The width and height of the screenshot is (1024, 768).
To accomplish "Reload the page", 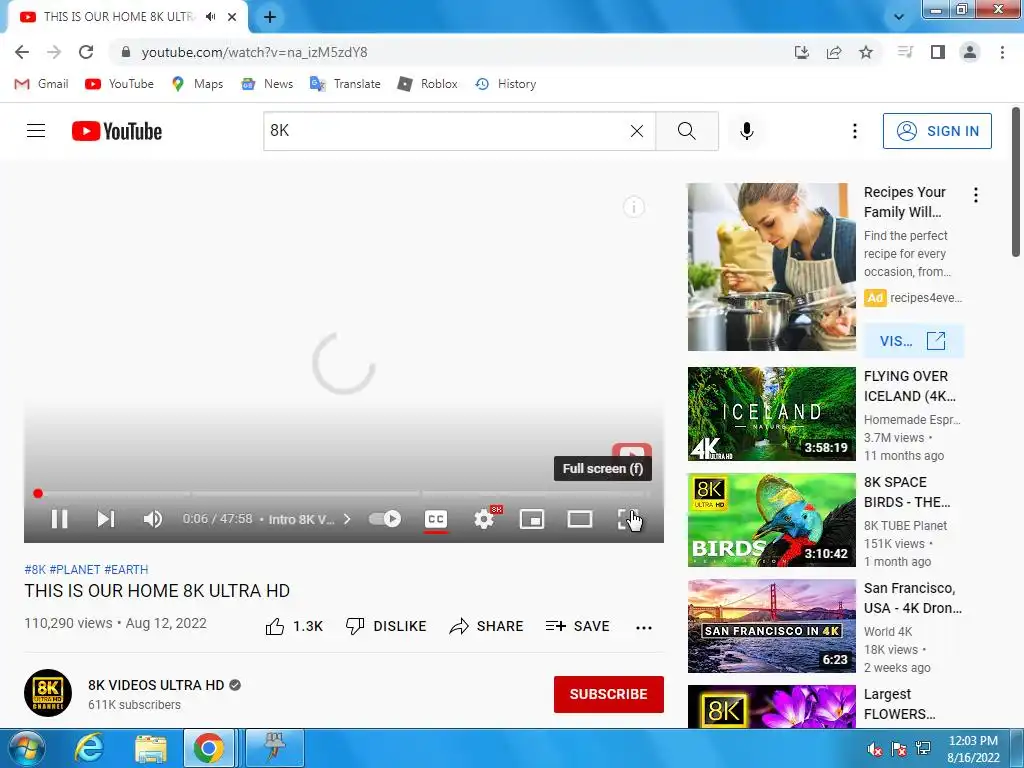I will (x=86, y=52).
